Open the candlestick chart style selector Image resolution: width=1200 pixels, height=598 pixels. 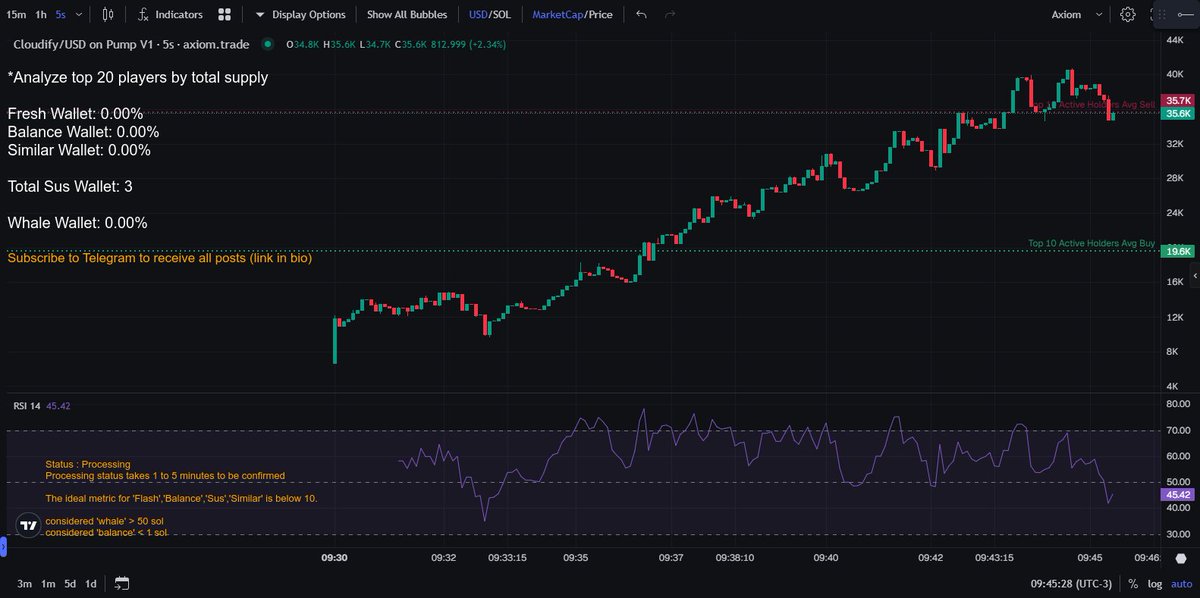pyautogui.click(x=110, y=14)
